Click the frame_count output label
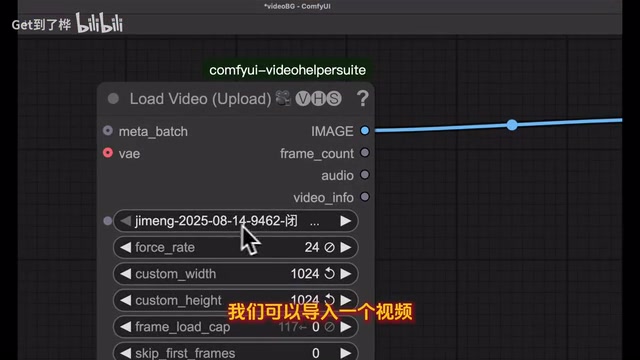Viewport: 640px width, 360px height. pyautogui.click(x=317, y=153)
